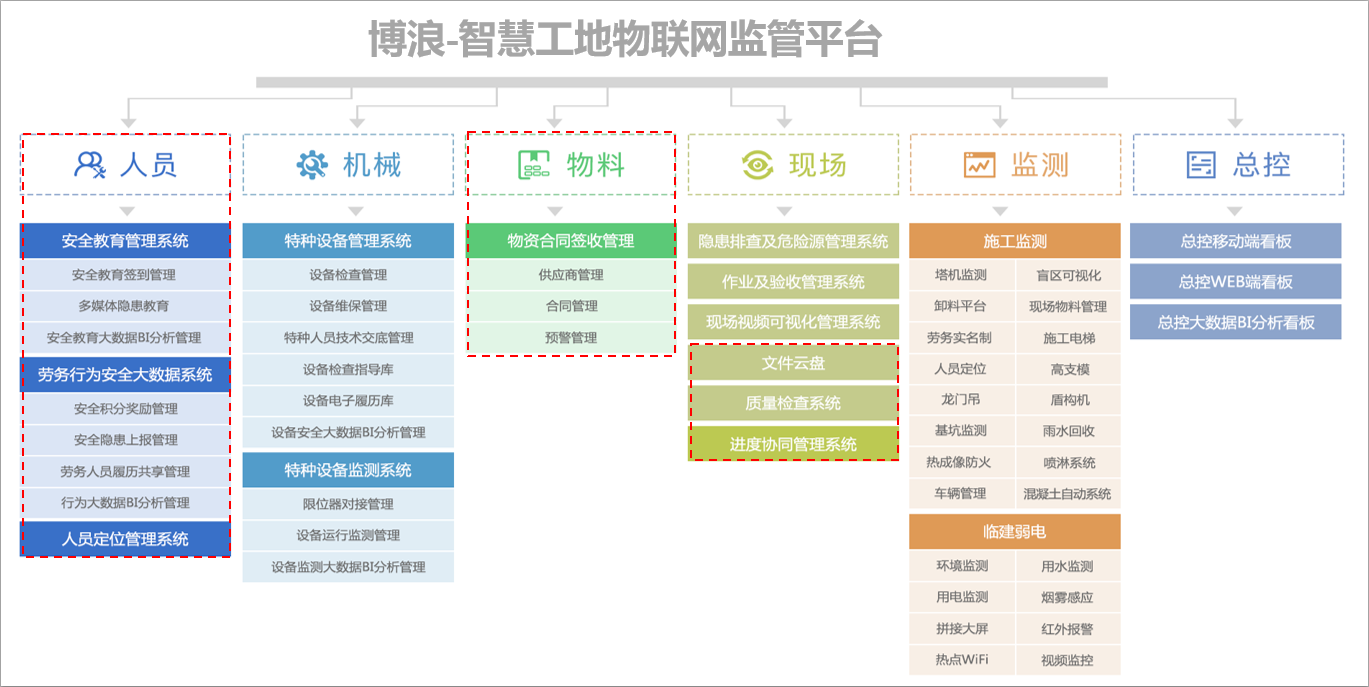
Task: Click the 物料 materials icon
Action: click(534, 164)
